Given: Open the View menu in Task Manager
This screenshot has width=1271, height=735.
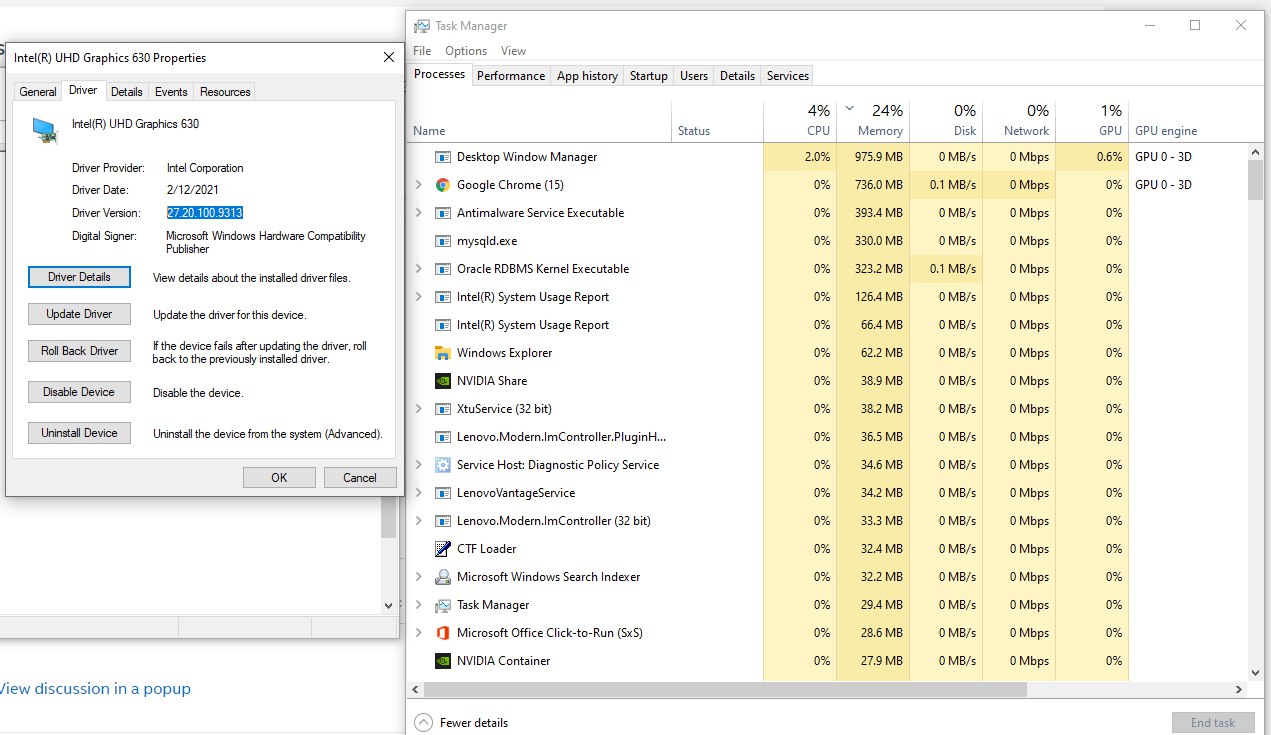Looking at the screenshot, I should click(x=513, y=51).
